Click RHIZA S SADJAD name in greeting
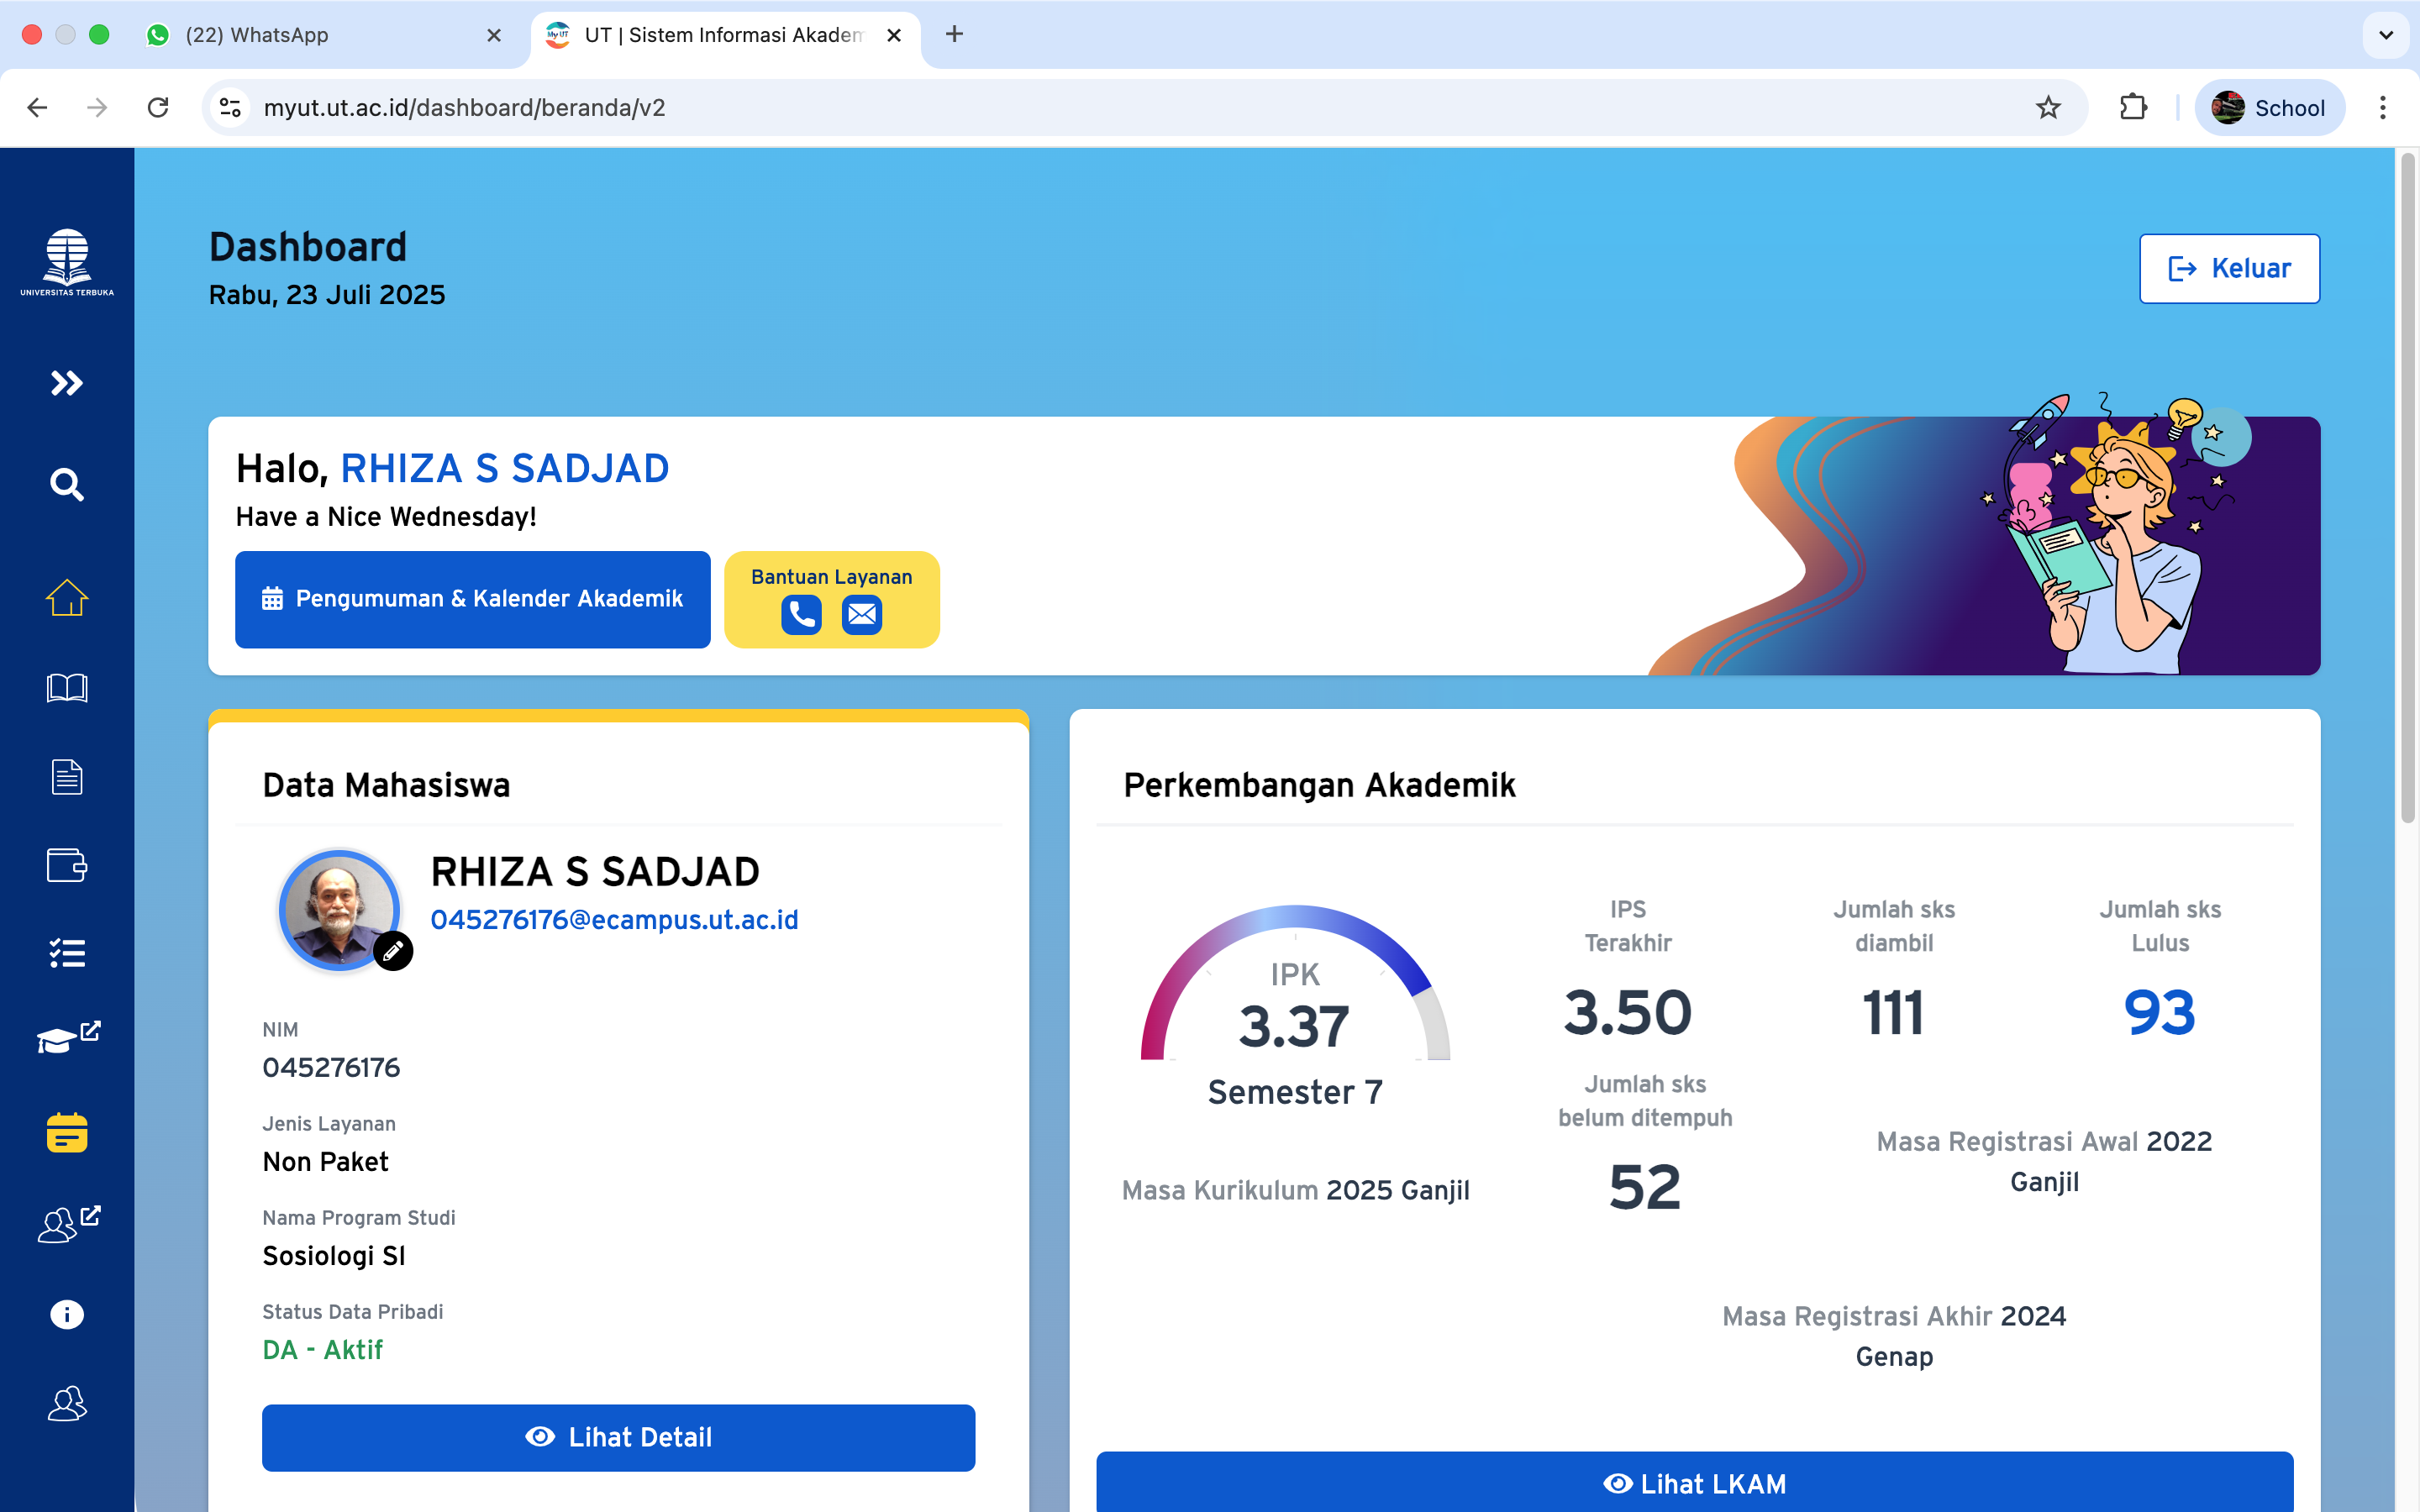 [505, 468]
